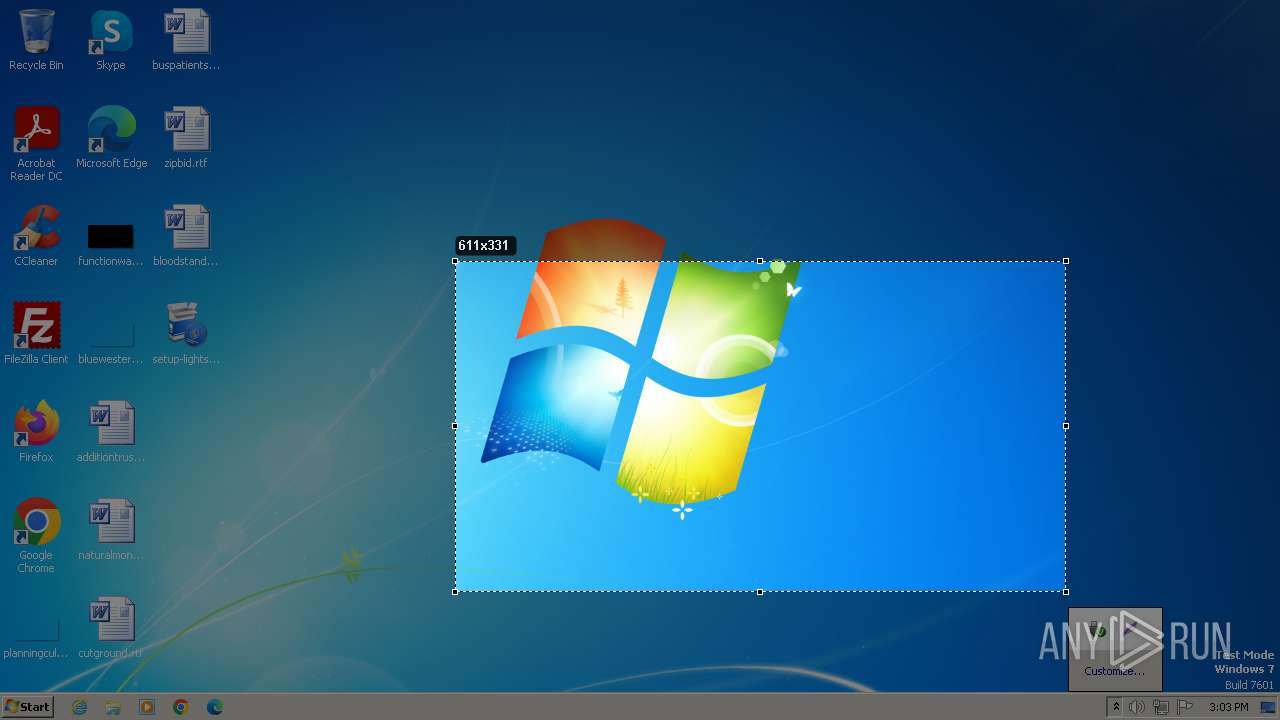1280x720 pixels.
Task: Click the bottom-right selection corner handle
Action: [1066, 592]
